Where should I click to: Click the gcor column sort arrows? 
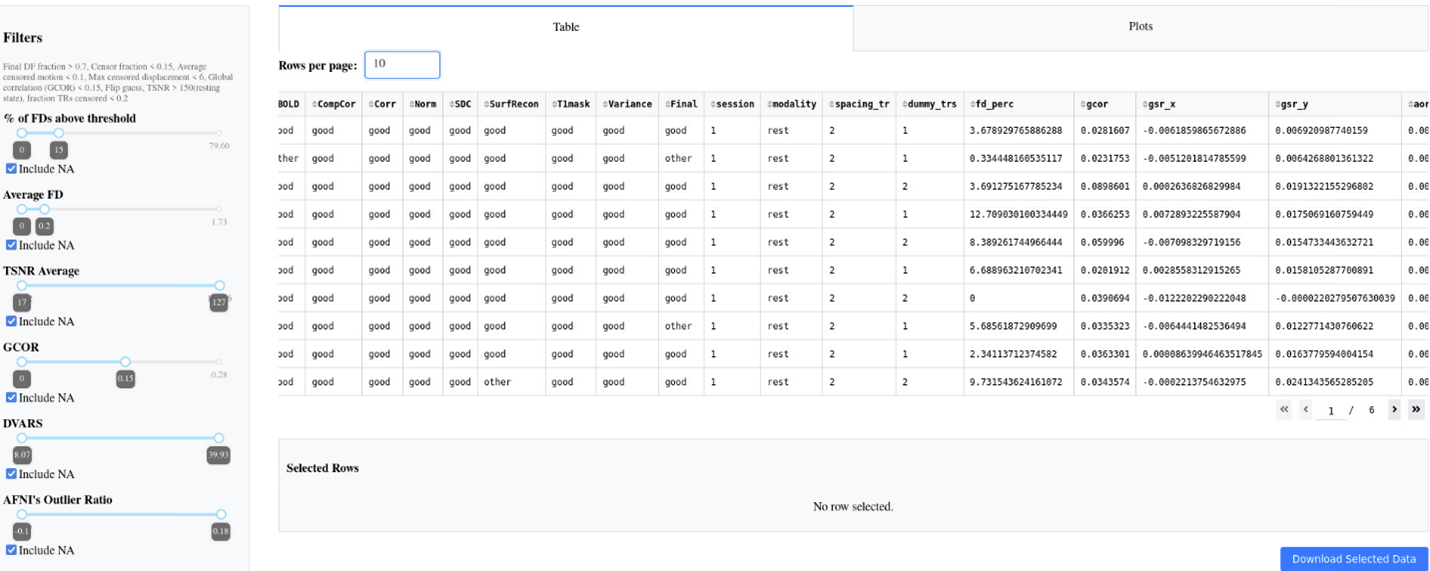pos(1083,104)
